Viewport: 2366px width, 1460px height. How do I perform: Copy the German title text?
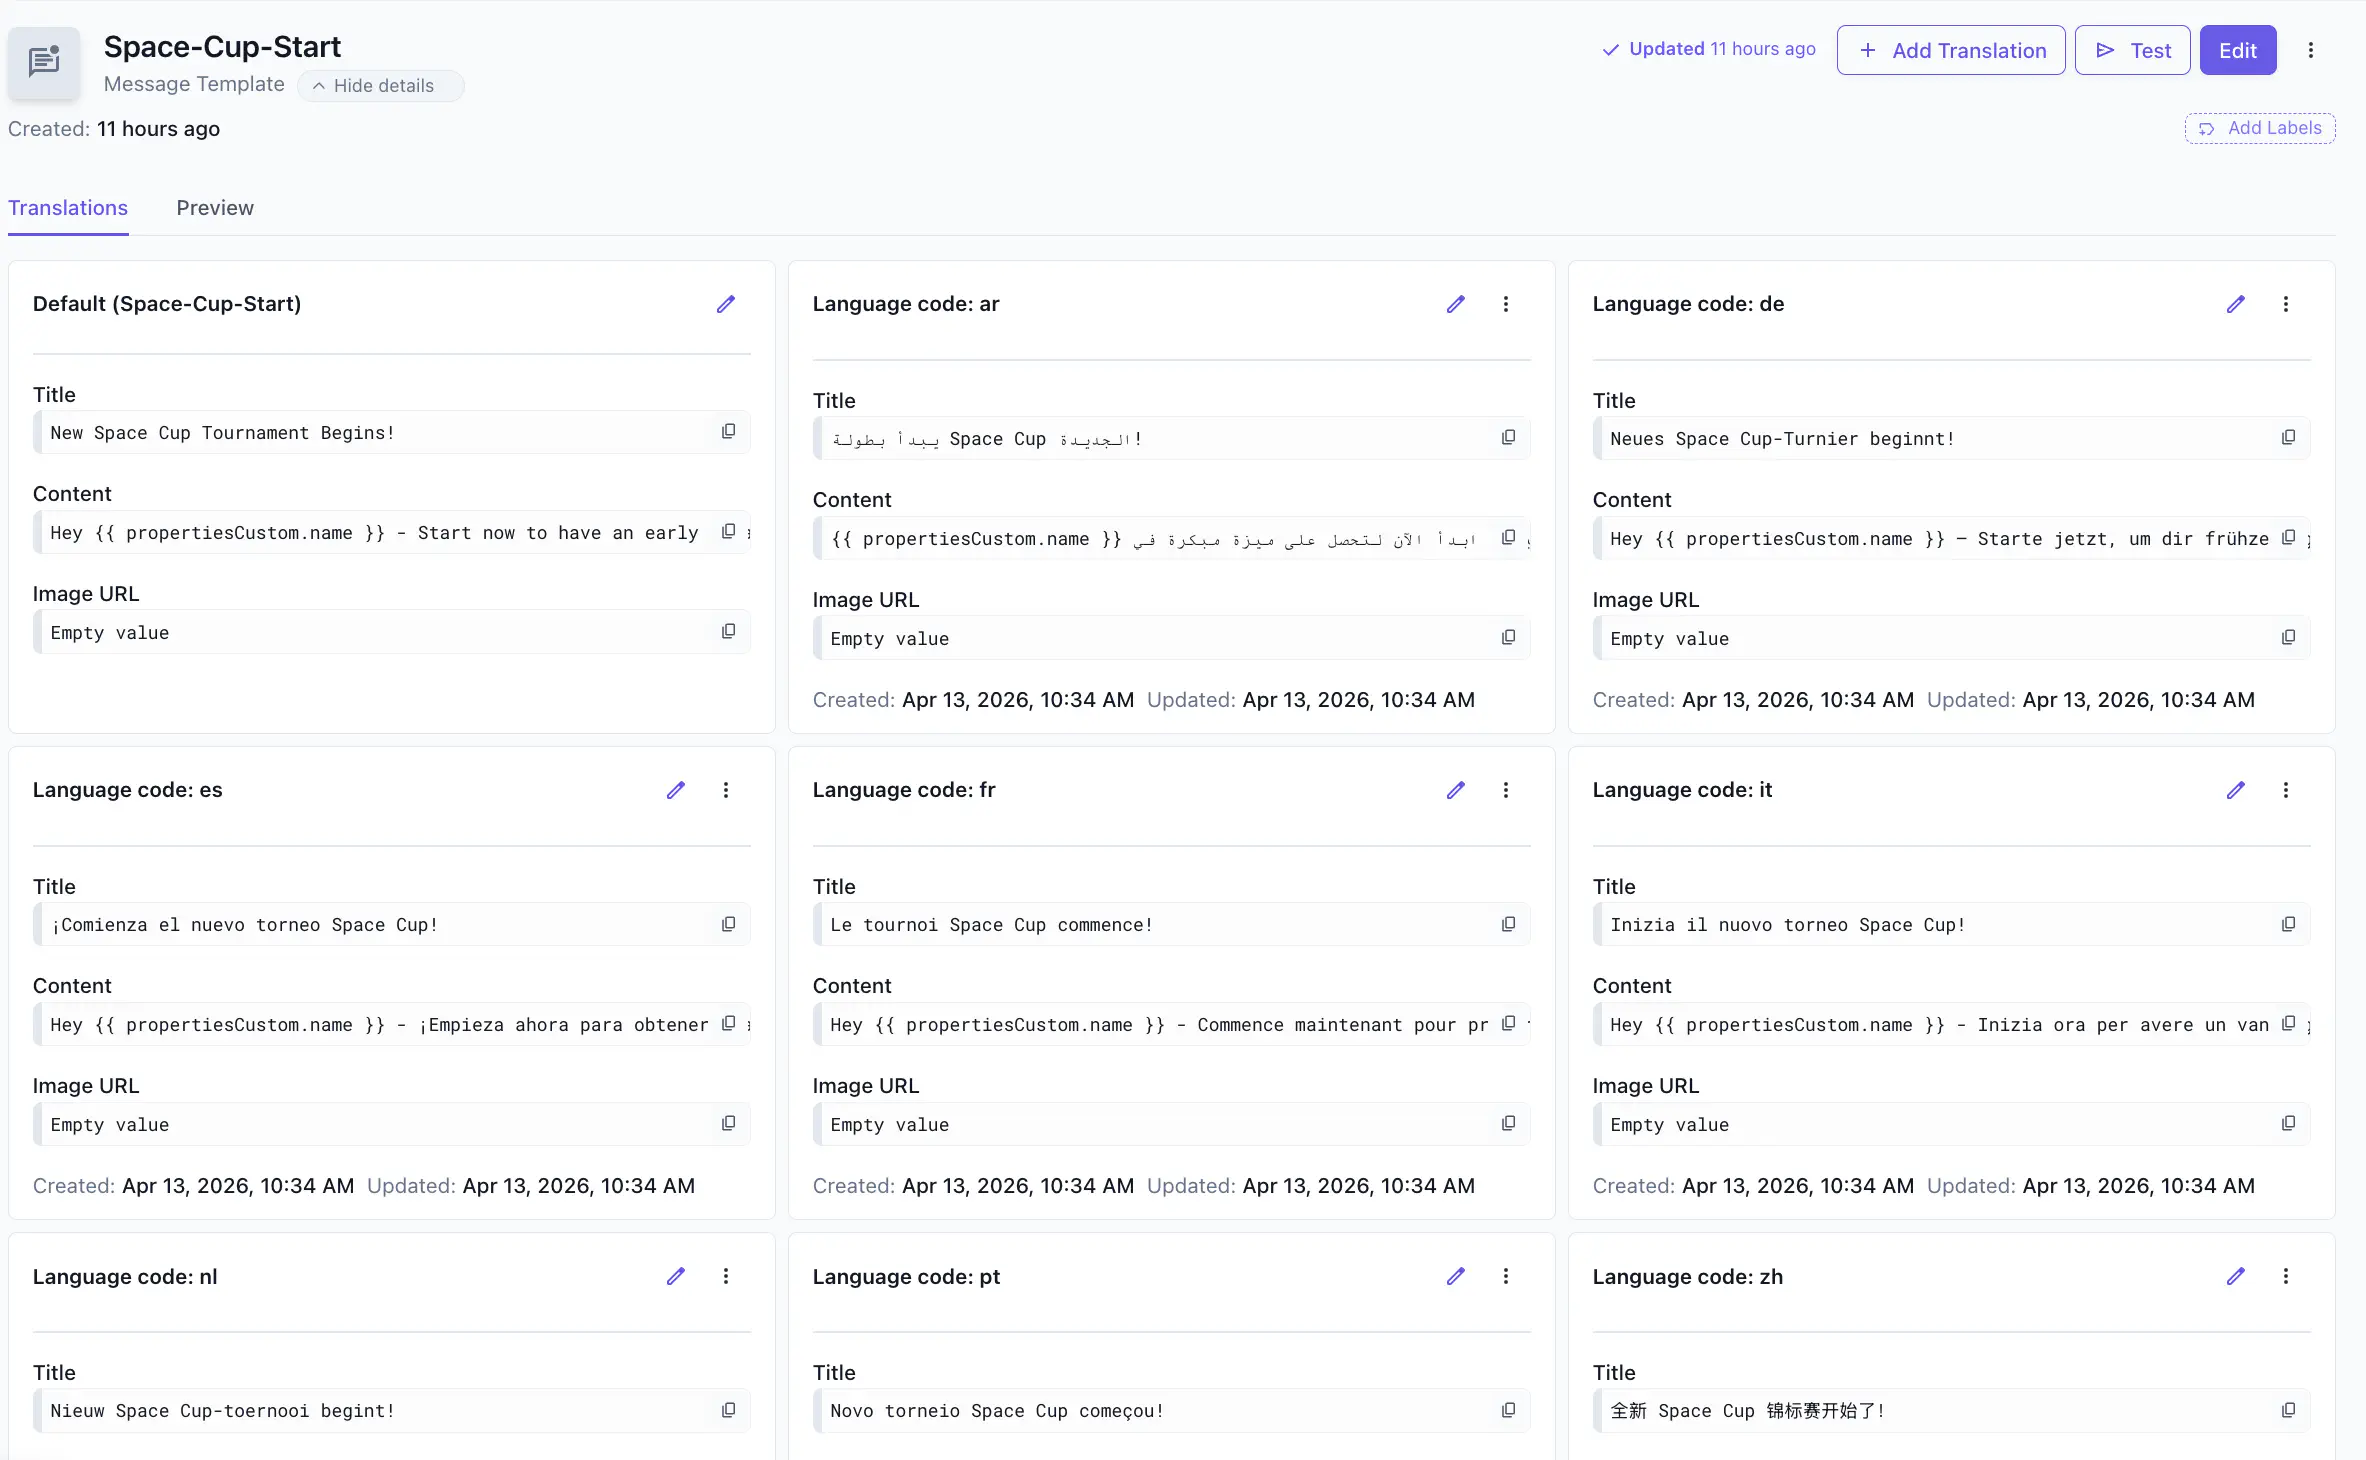2288,438
